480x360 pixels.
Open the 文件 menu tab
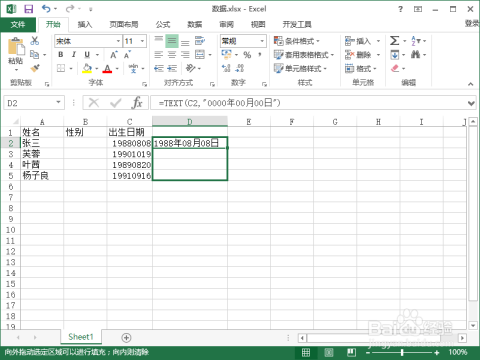18,24
